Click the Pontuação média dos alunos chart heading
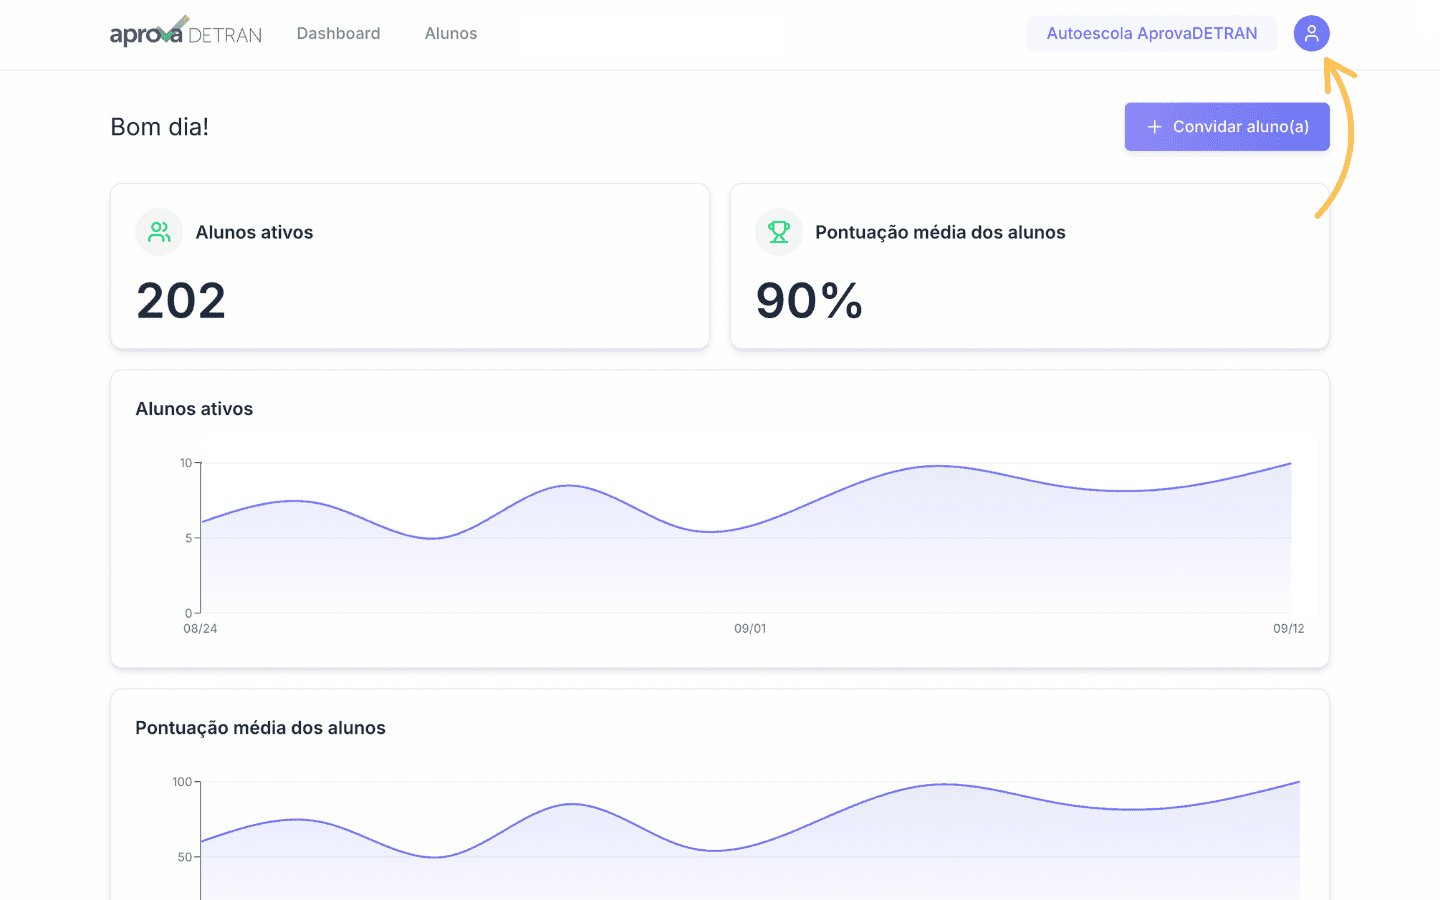 click(x=260, y=728)
